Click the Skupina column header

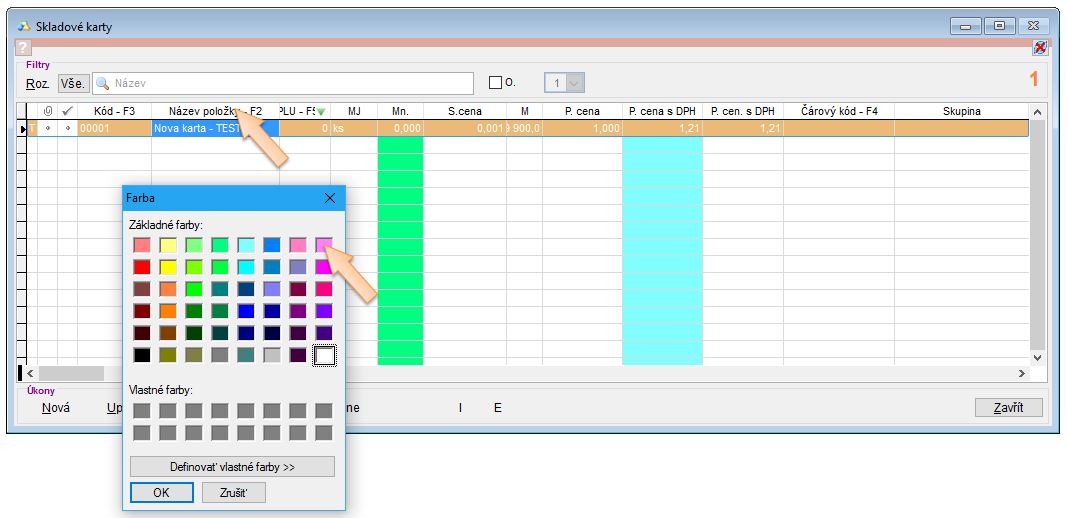click(961, 111)
